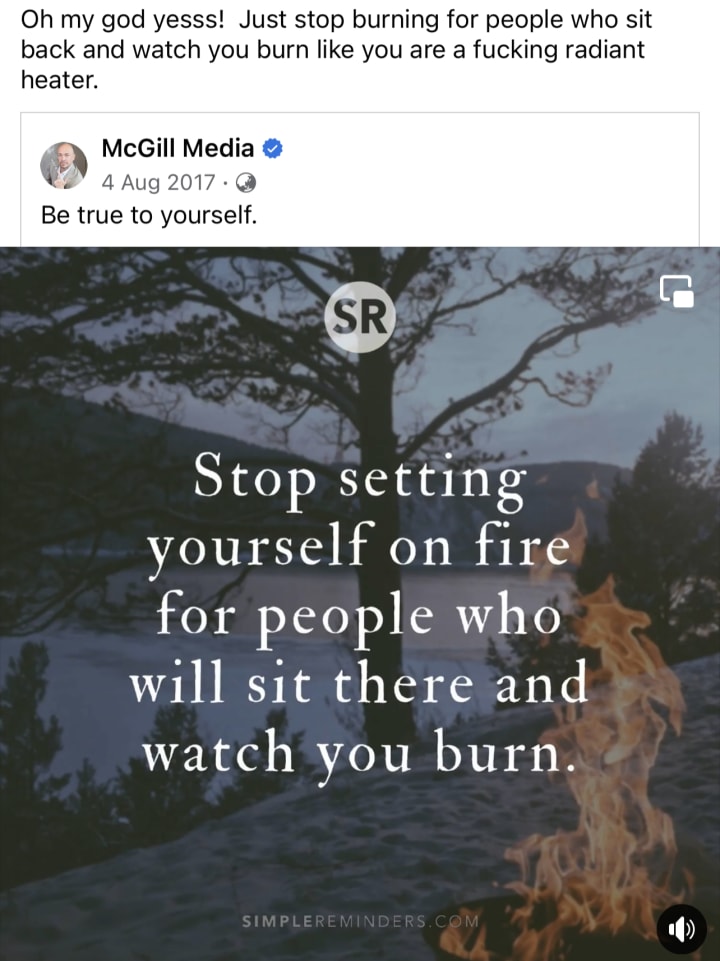Visit the McGill Media page name
Image resolution: width=720 pixels, height=961 pixels.
click(x=178, y=148)
